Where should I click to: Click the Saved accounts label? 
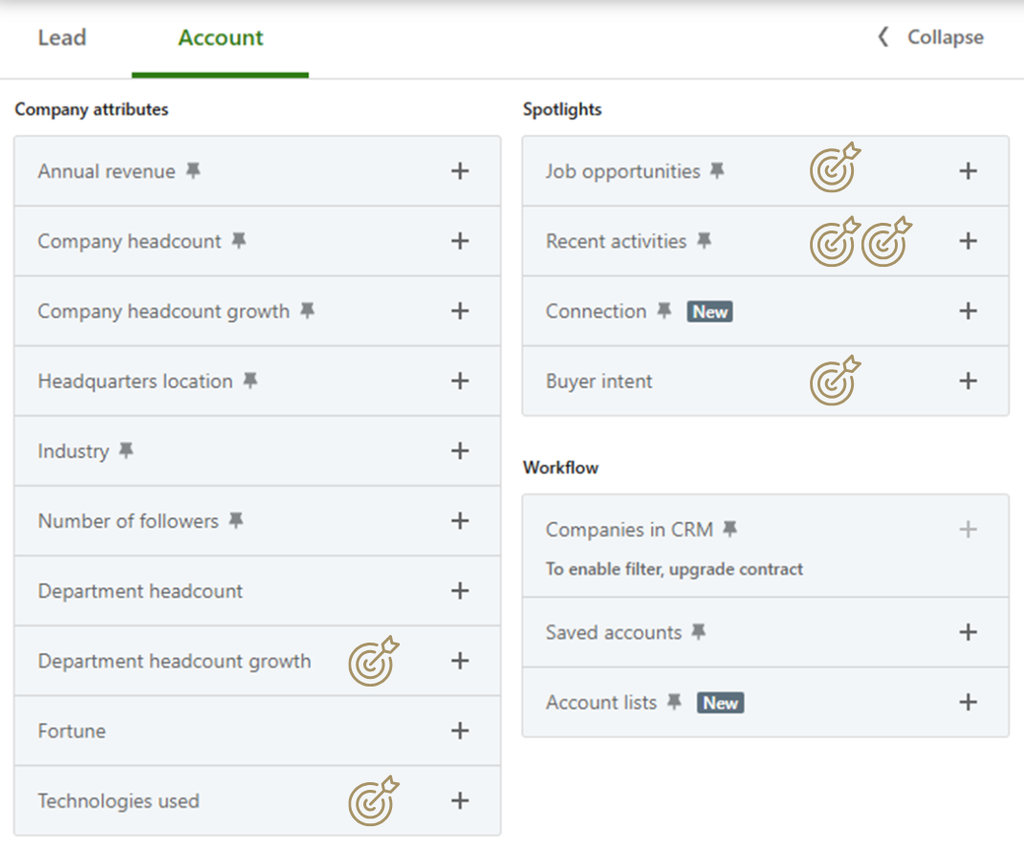(x=613, y=633)
